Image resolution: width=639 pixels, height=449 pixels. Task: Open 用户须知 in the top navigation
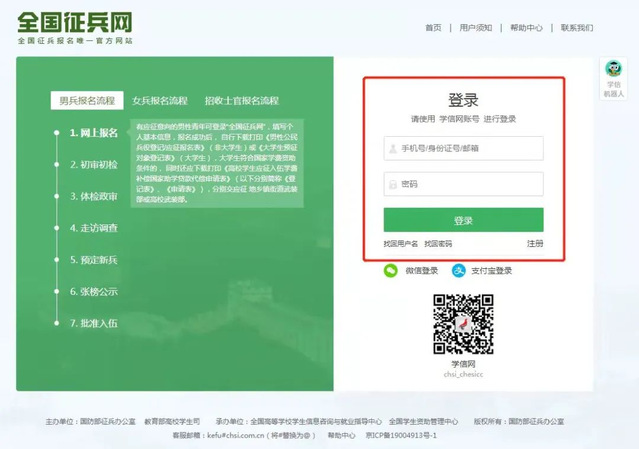pos(476,28)
